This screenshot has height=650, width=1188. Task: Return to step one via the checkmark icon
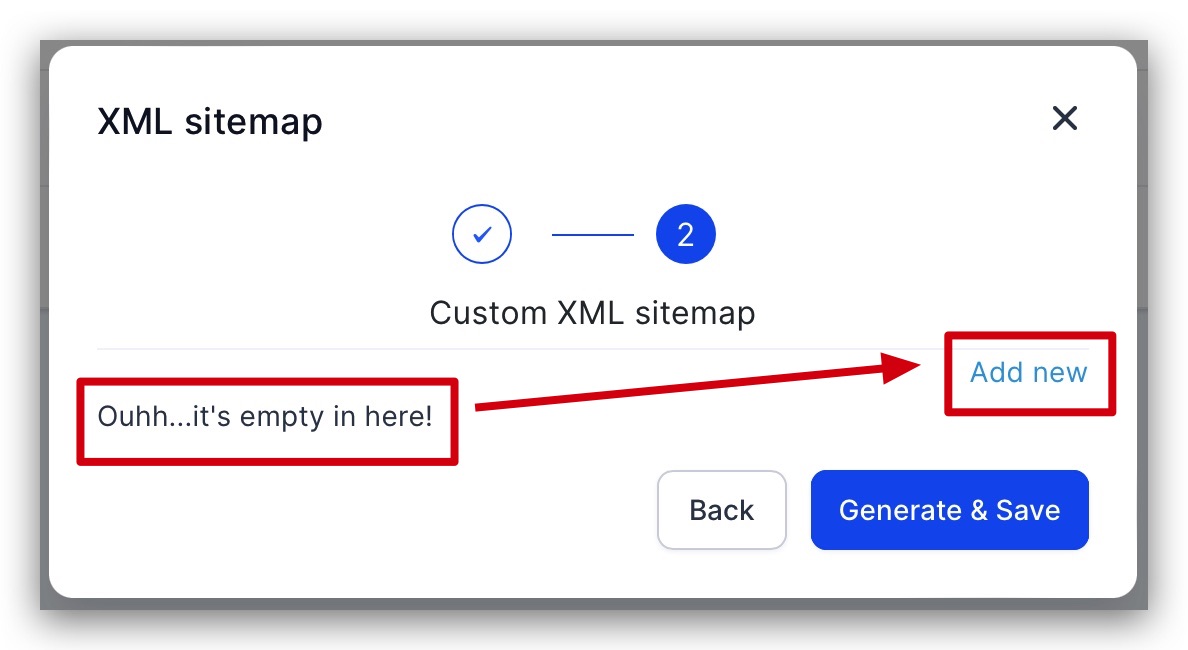[x=482, y=234]
